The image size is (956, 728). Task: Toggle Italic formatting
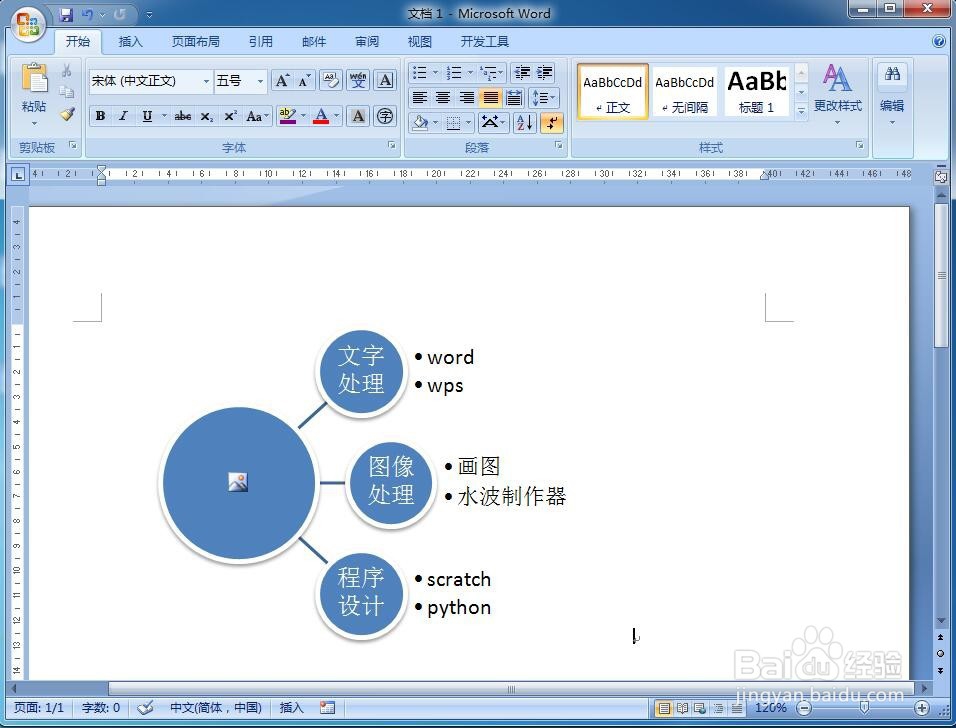123,116
